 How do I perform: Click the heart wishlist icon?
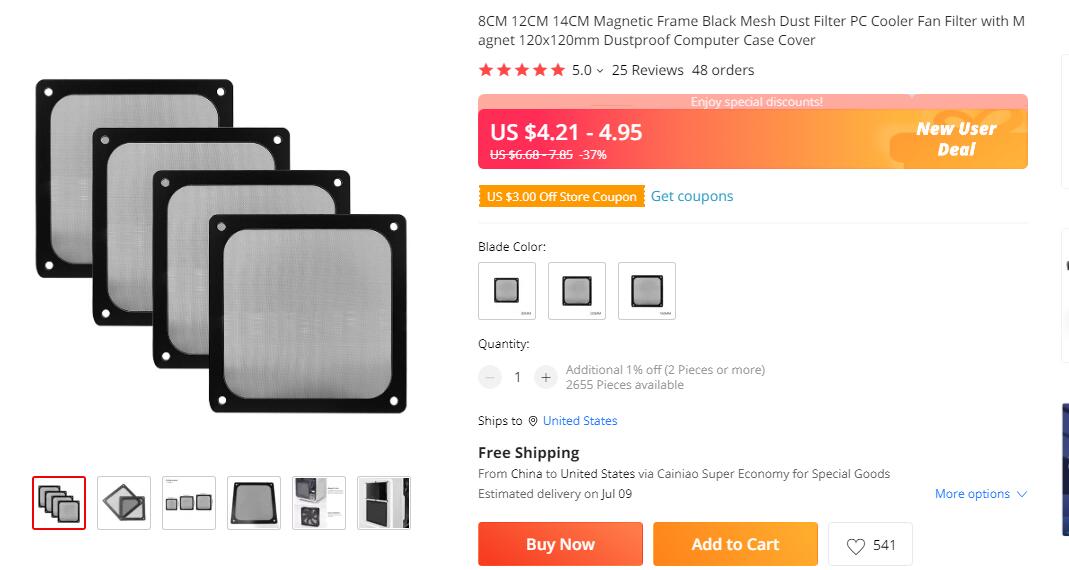point(856,546)
